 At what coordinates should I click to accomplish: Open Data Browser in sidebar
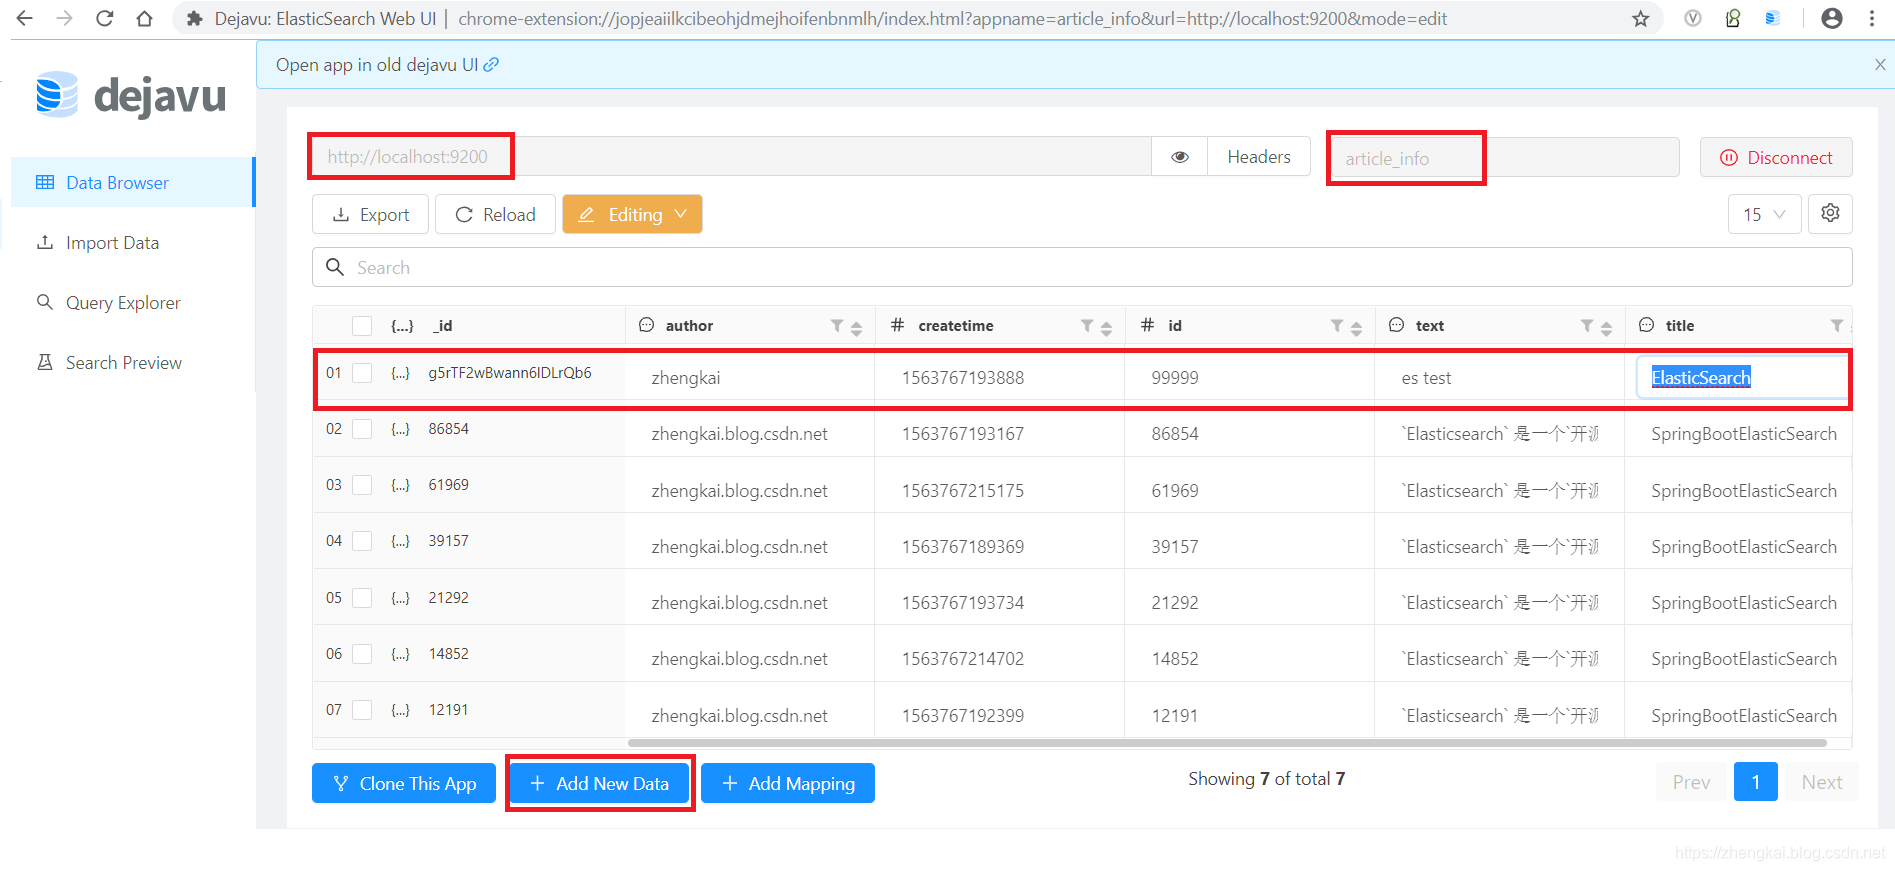pos(132,183)
